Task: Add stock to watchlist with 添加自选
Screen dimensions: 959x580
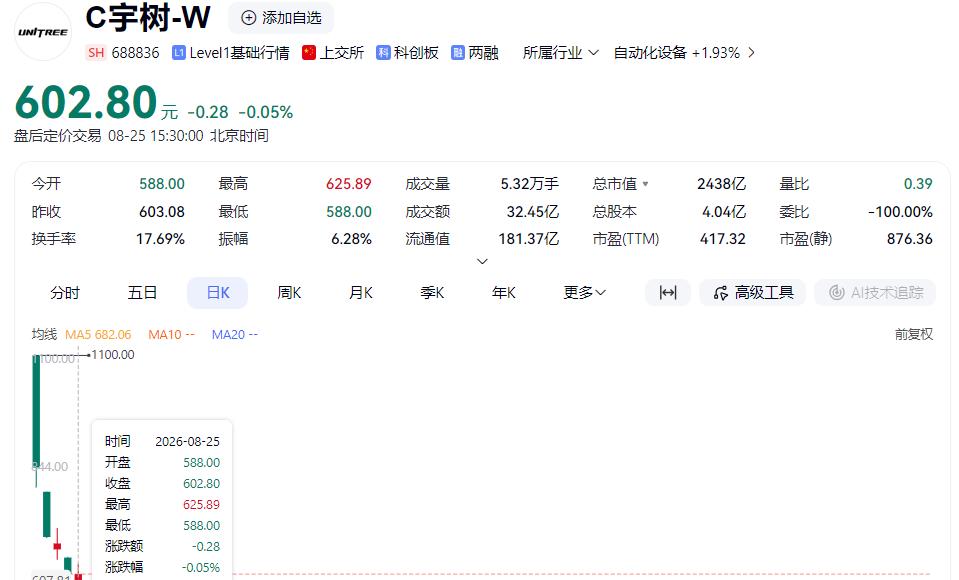Action: (281, 18)
